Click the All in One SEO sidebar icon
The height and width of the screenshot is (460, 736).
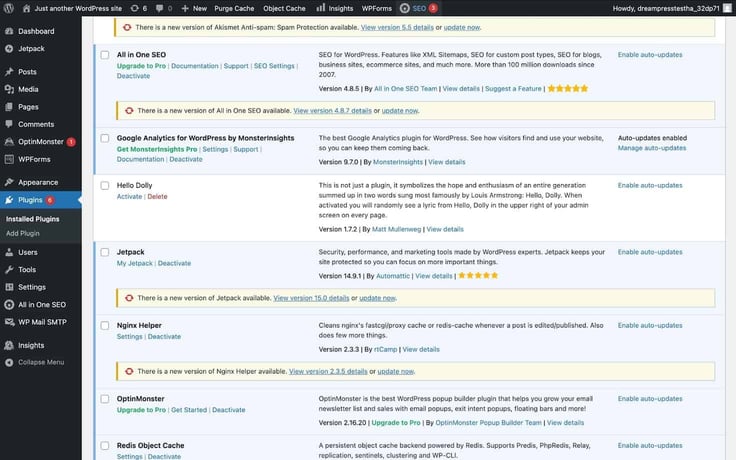(9, 305)
